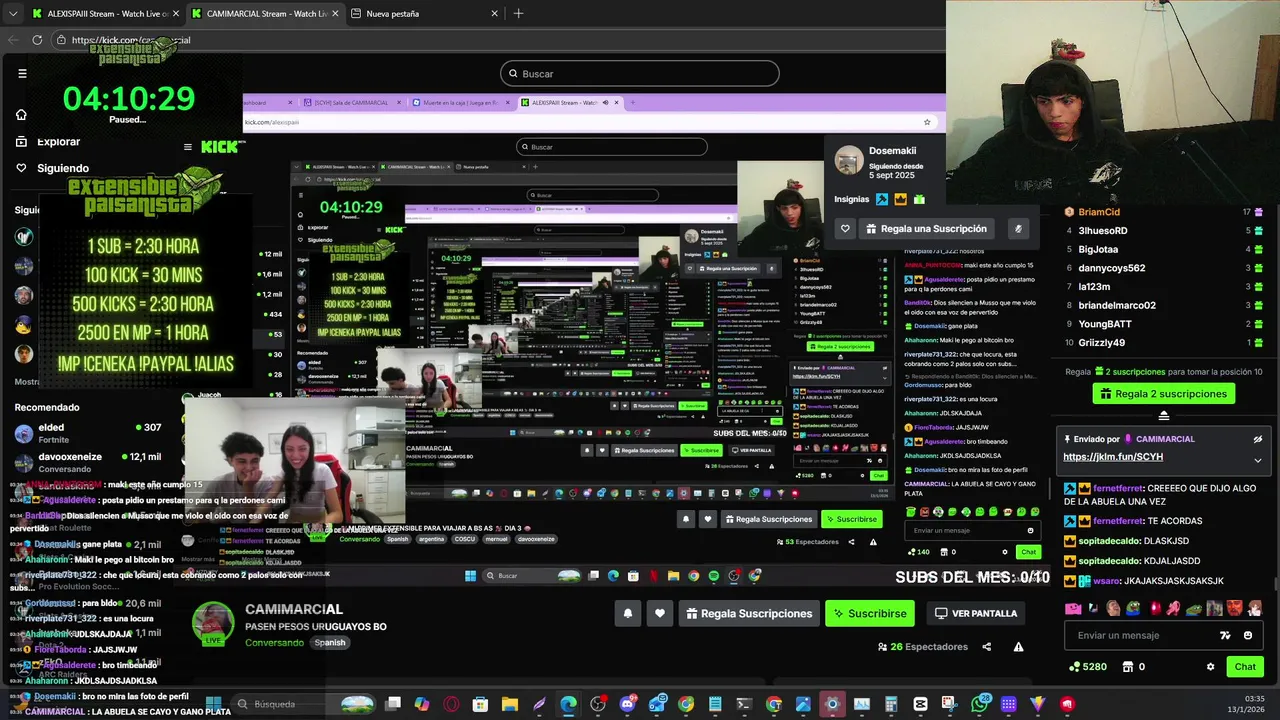This screenshot has width=1280, height=720.
Task: Select YoungBATT in the gift leaderboard
Action: pos(1105,324)
